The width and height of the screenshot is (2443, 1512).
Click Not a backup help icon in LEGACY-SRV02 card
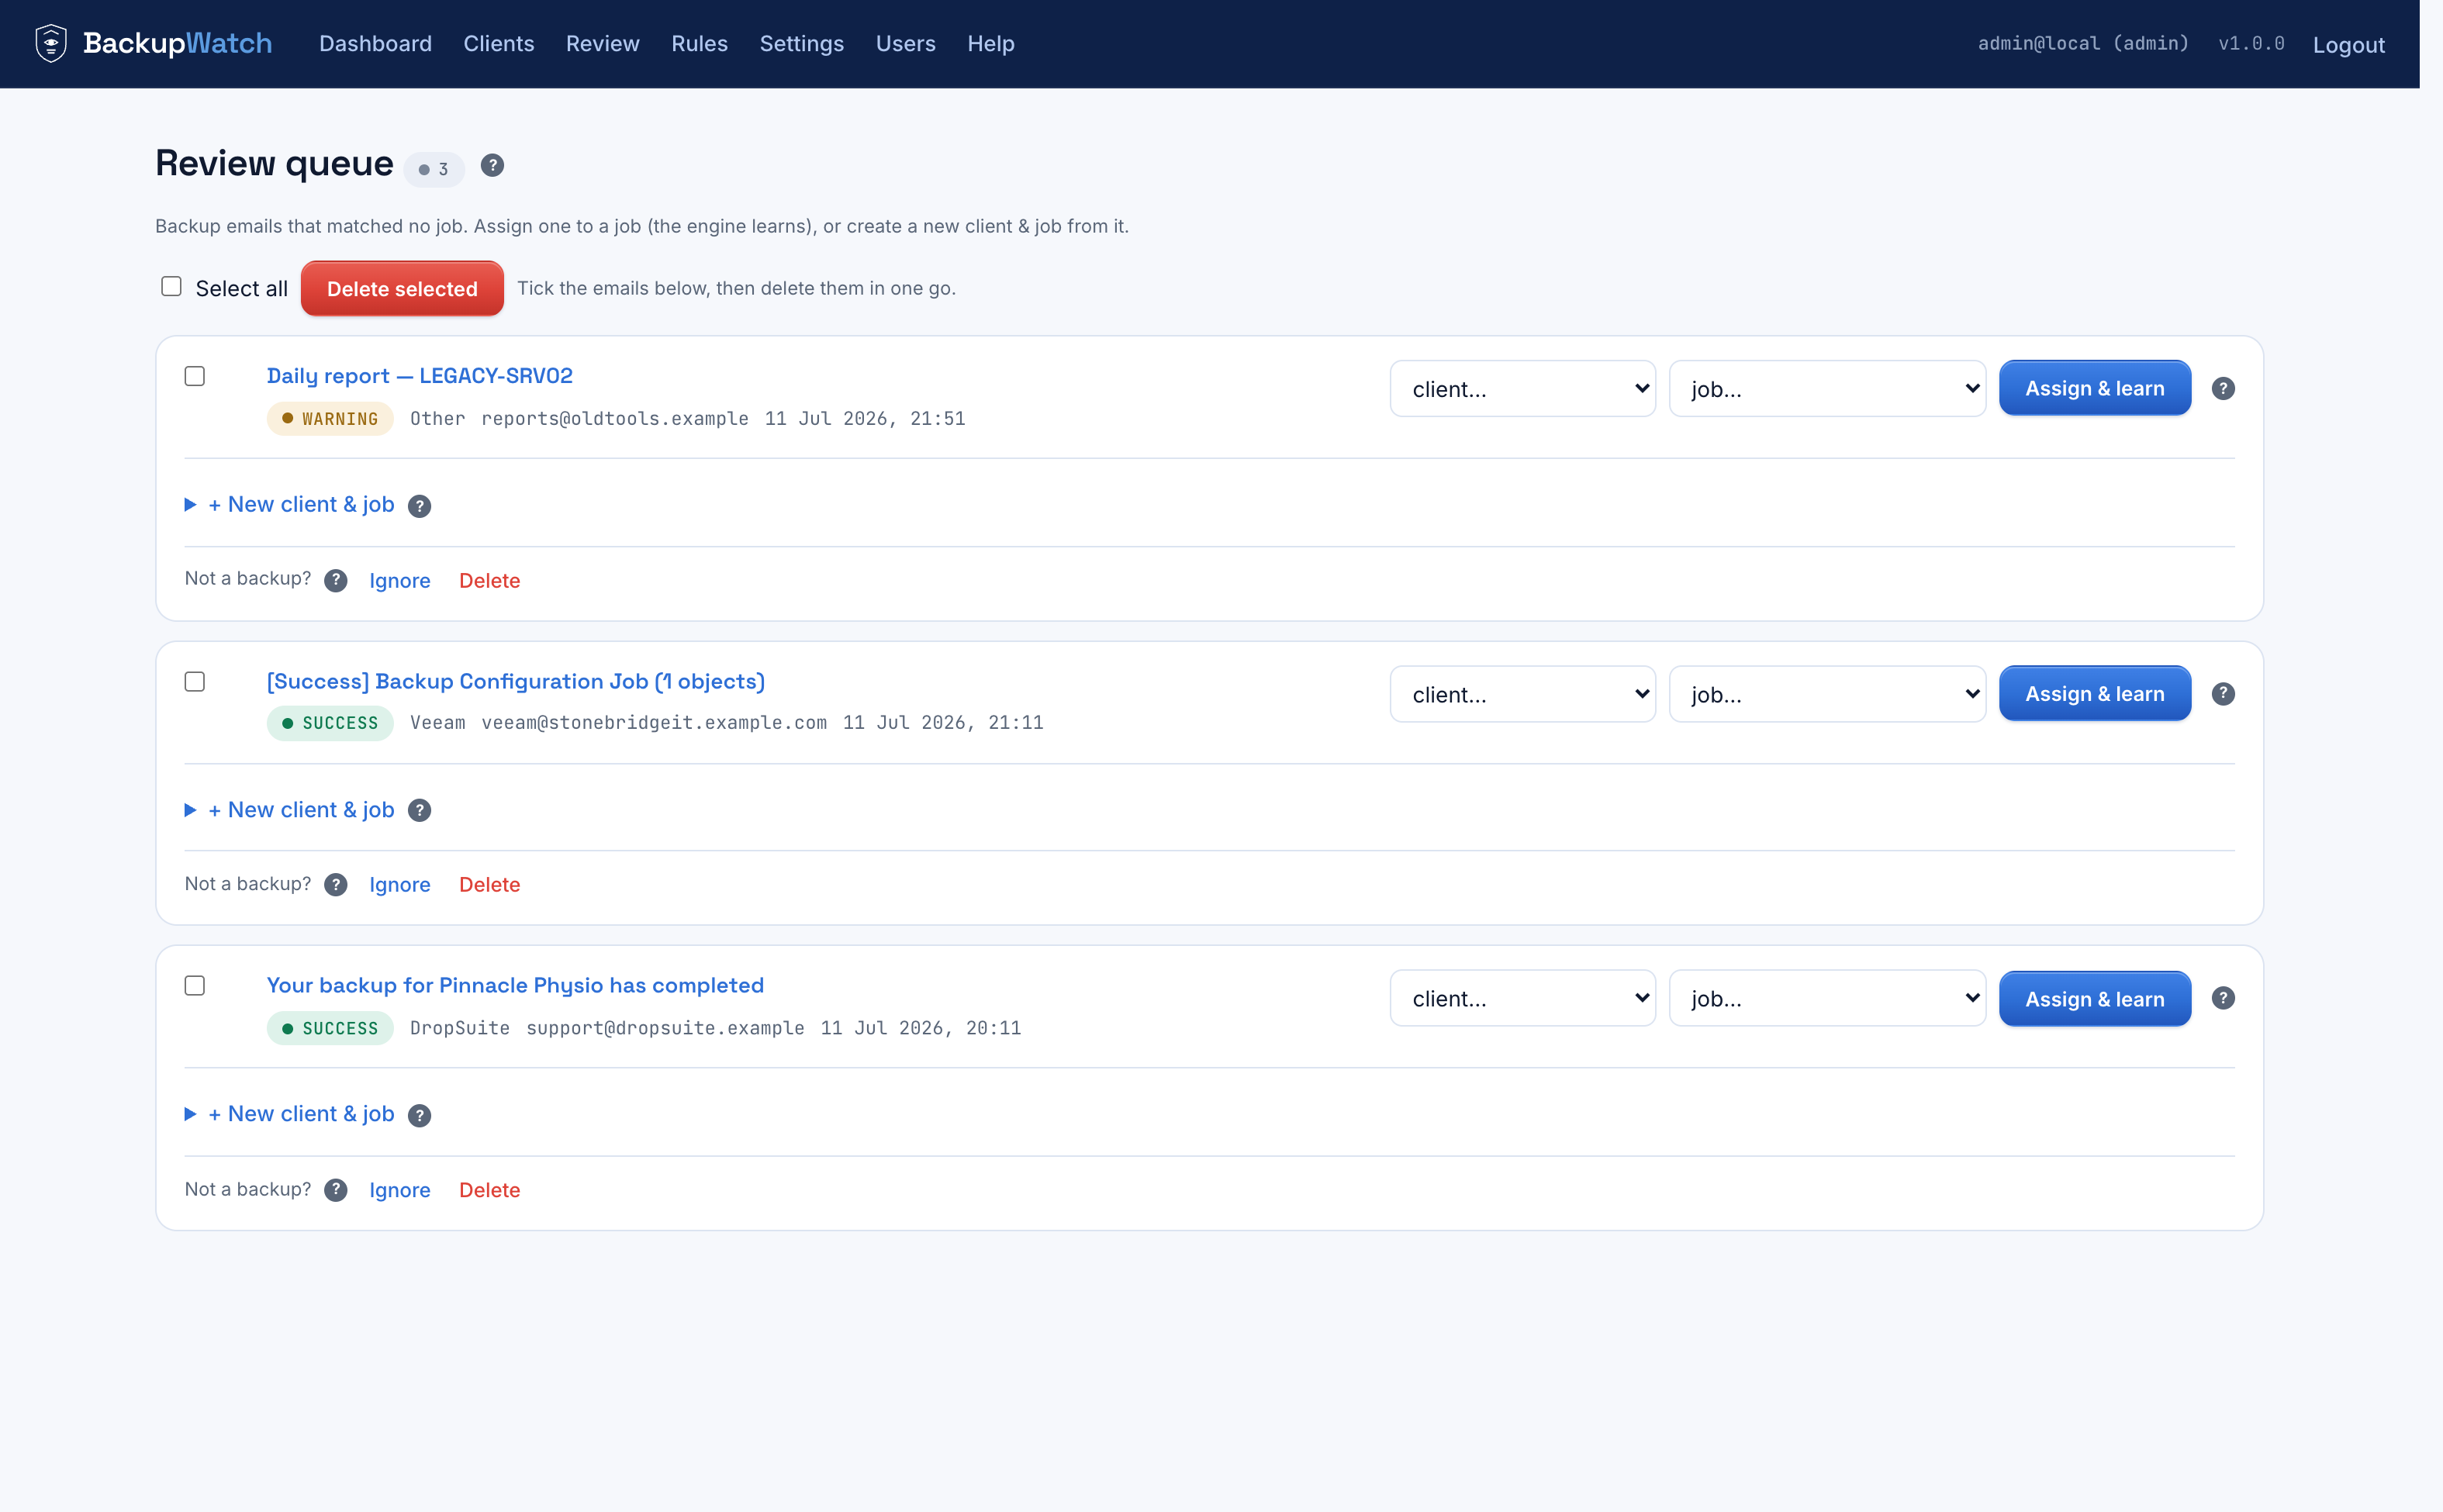tap(336, 581)
